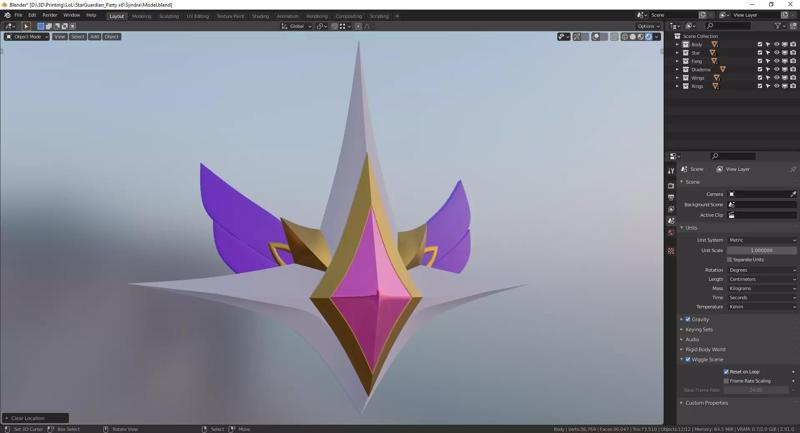Toggle the Gravity checkbox
Viewport: 800px width, 433px height.
688,320
